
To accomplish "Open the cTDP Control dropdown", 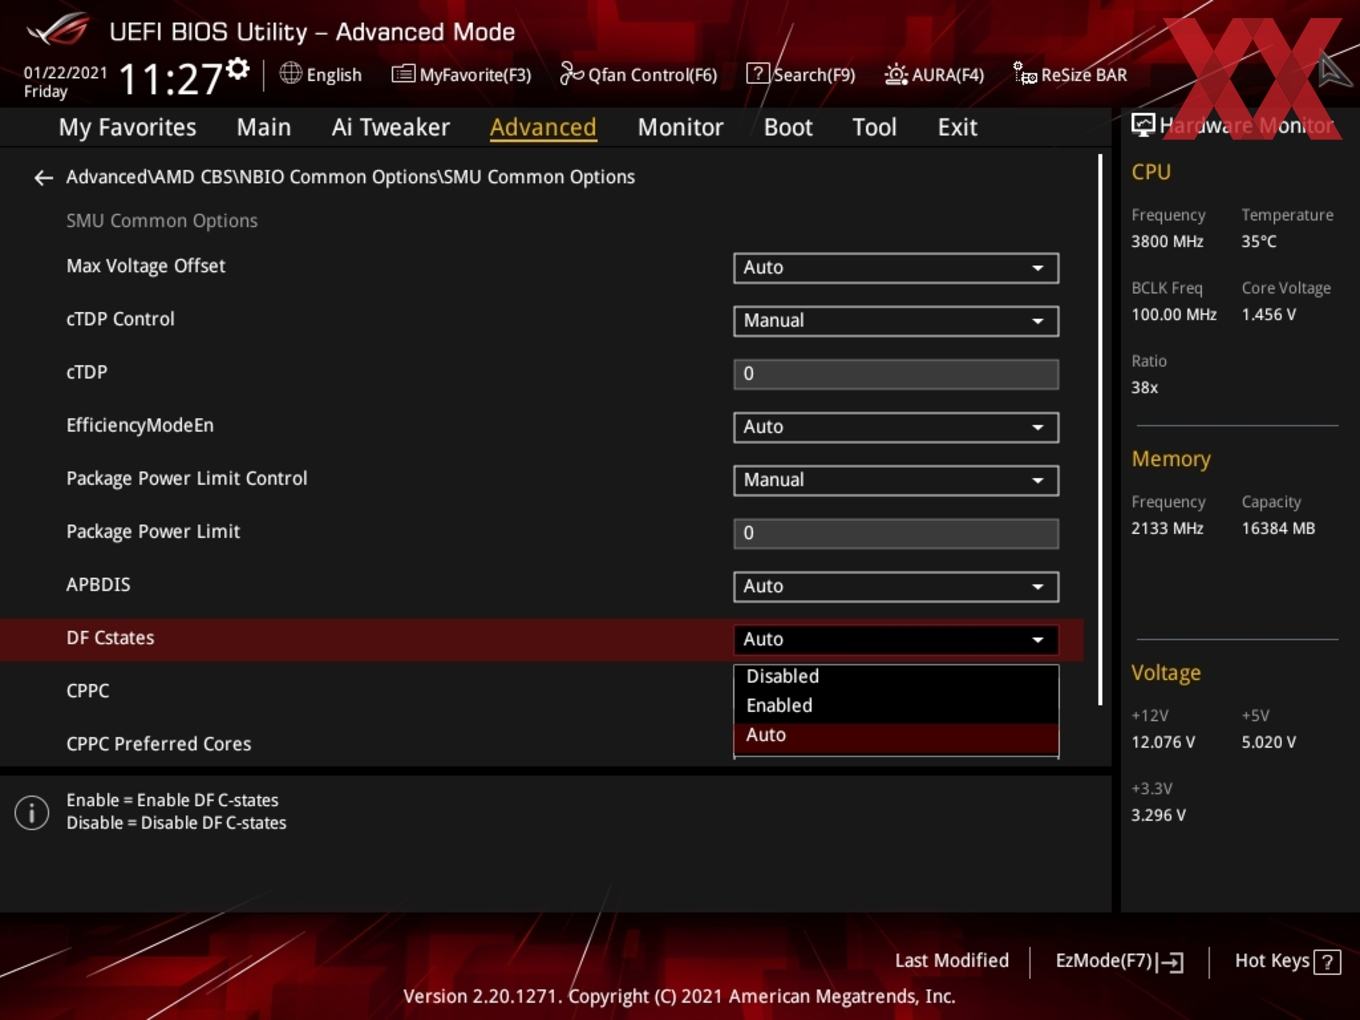I will click(896, 321).
